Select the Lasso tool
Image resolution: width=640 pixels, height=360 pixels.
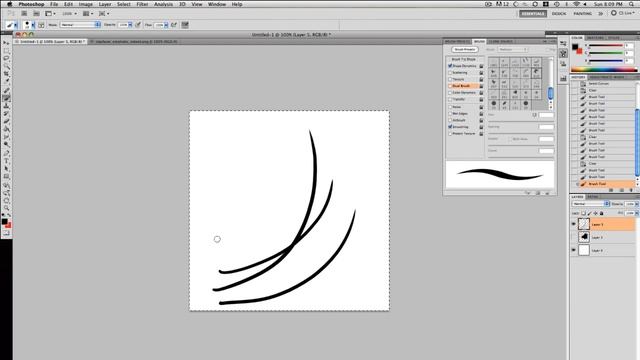point(6,59)
